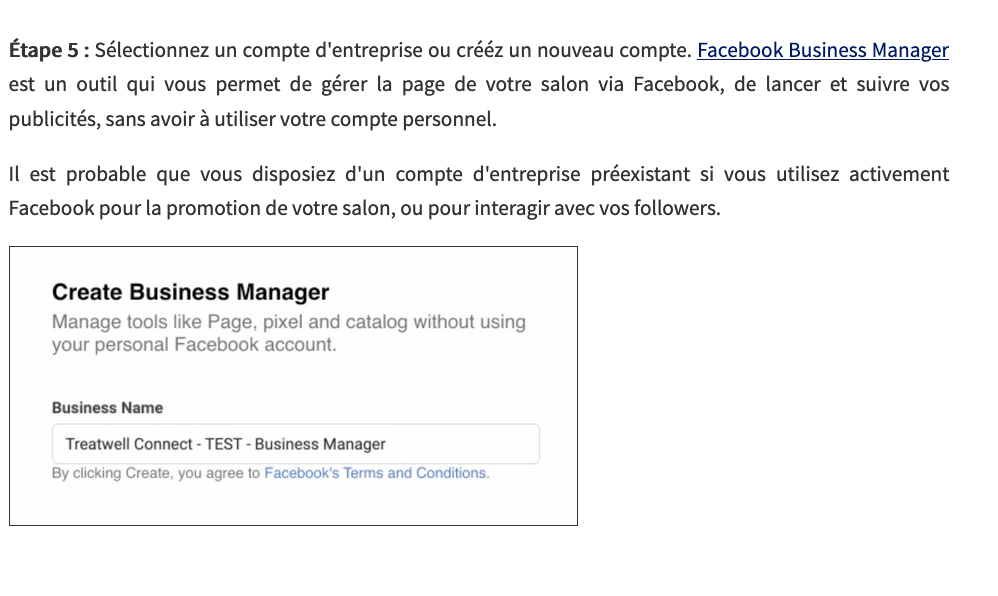This screenshot has height=596, width=998.
Task: Click the Create Business Manager heading
Action: (x=190, y=292)
